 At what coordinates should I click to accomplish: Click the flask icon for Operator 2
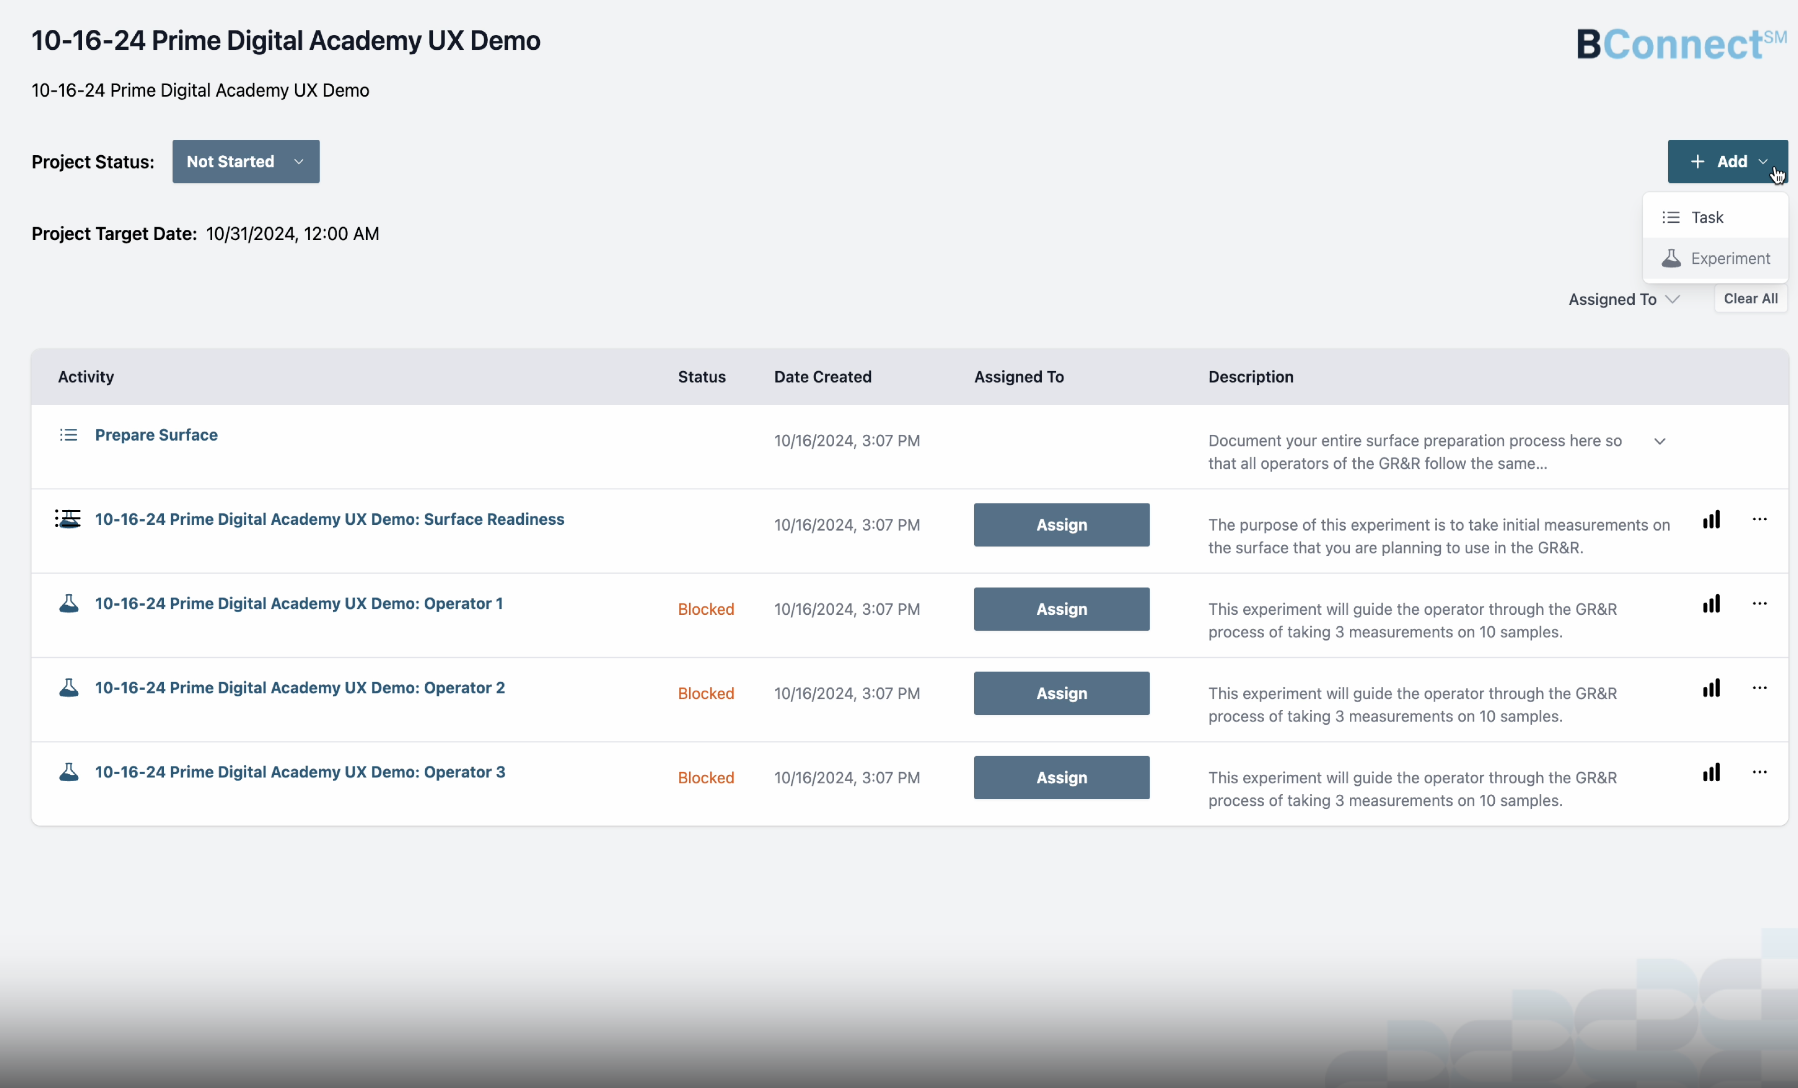click(x=68, y=688)
